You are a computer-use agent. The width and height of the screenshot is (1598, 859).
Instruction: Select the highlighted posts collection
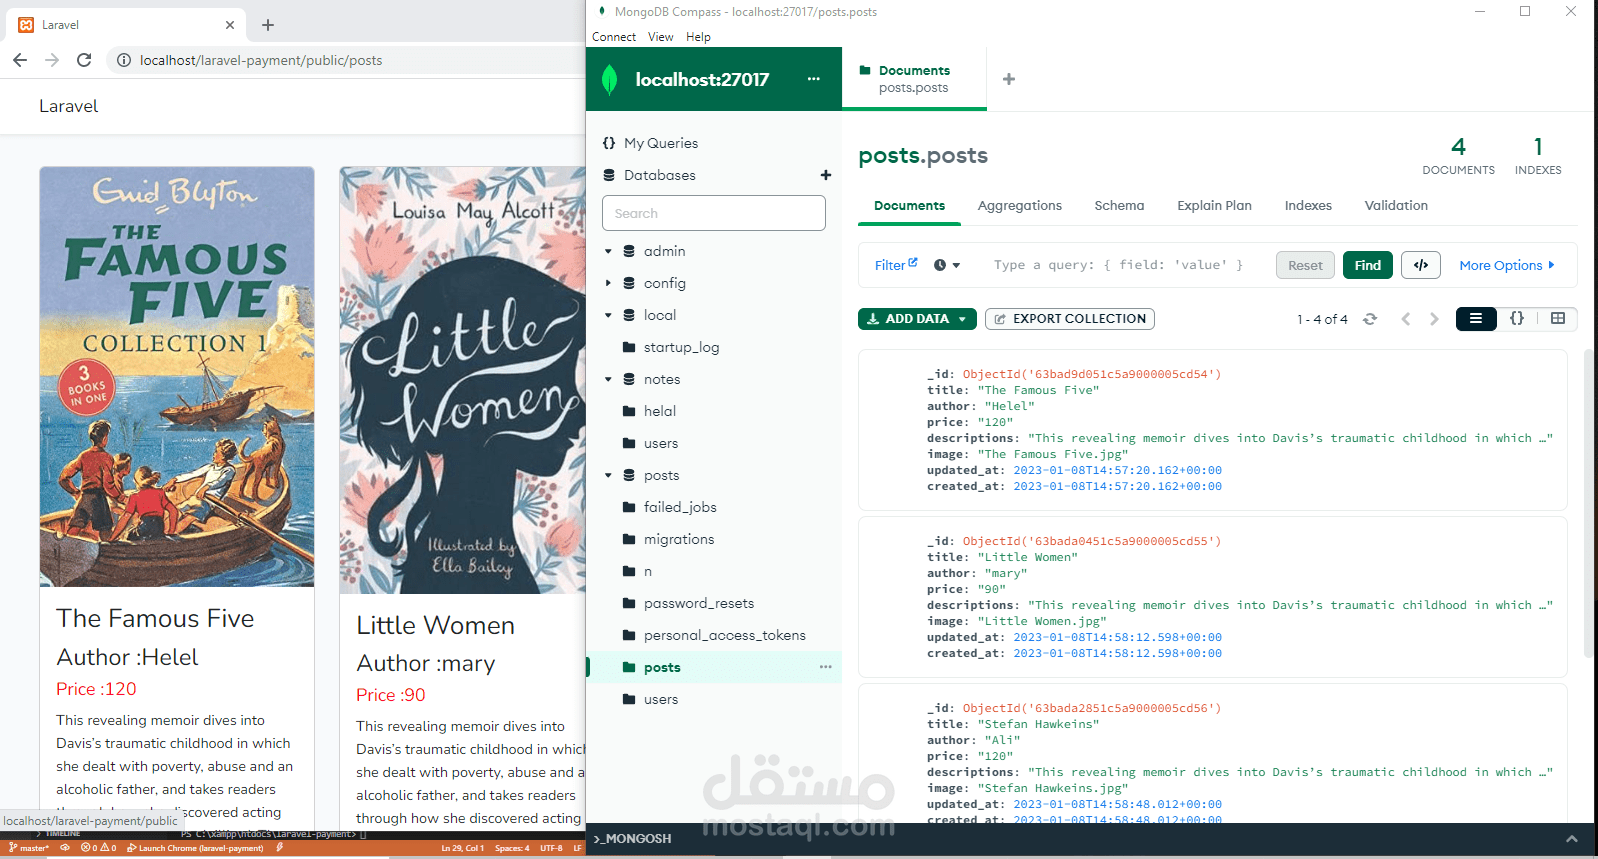pyautogui.click(x=713, y=667)
